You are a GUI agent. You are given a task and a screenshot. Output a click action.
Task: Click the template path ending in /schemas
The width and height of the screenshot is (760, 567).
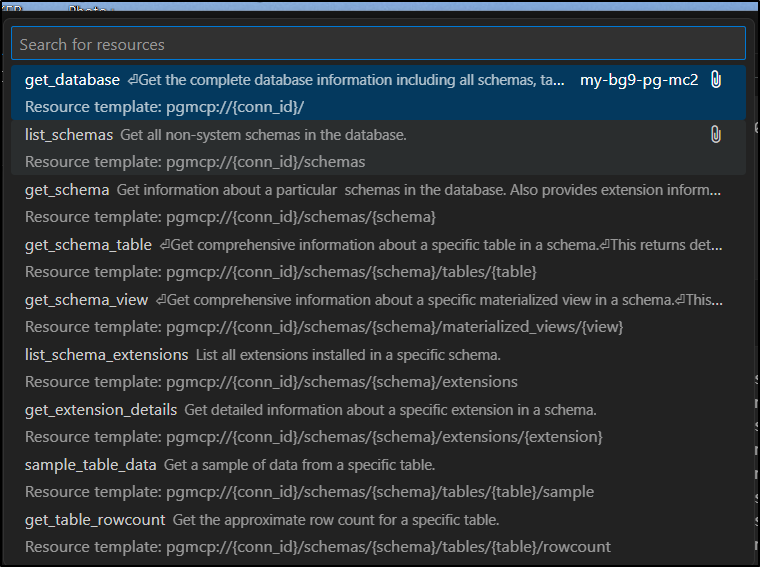pyautogui.click(x=195, y=162)
